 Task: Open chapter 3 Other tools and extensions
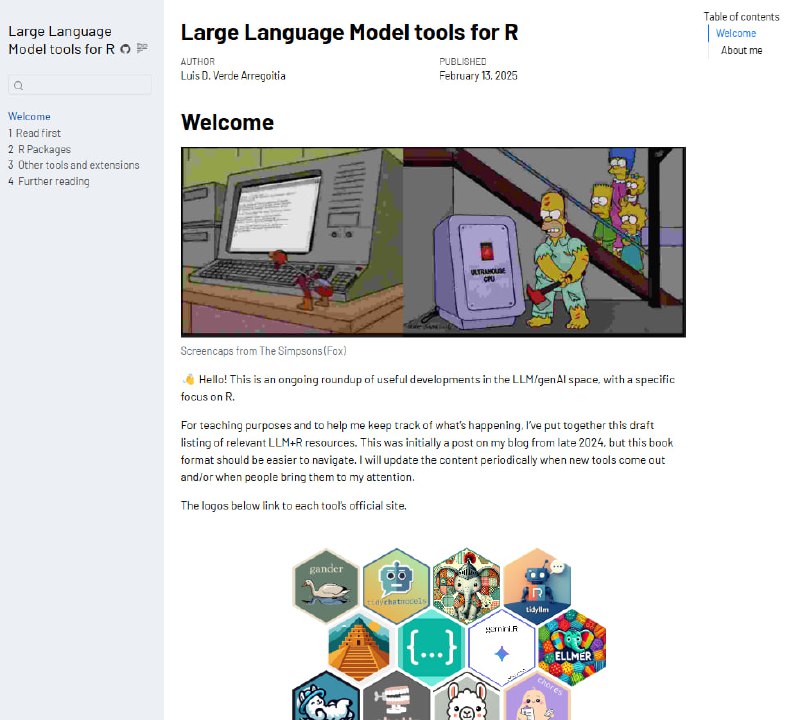(x=73, y=165)
